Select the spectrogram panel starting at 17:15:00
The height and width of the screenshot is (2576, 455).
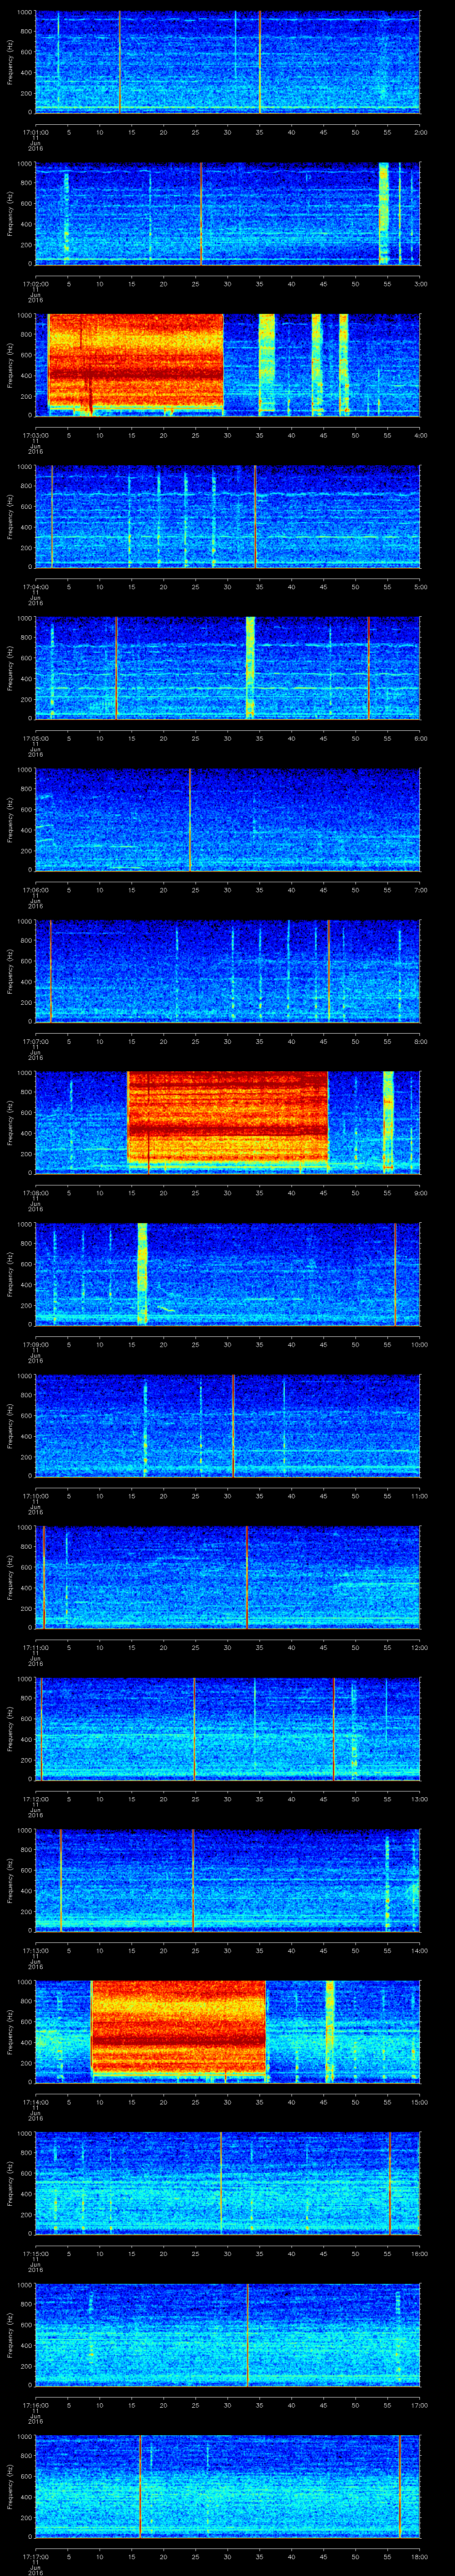click(227, 2183)
